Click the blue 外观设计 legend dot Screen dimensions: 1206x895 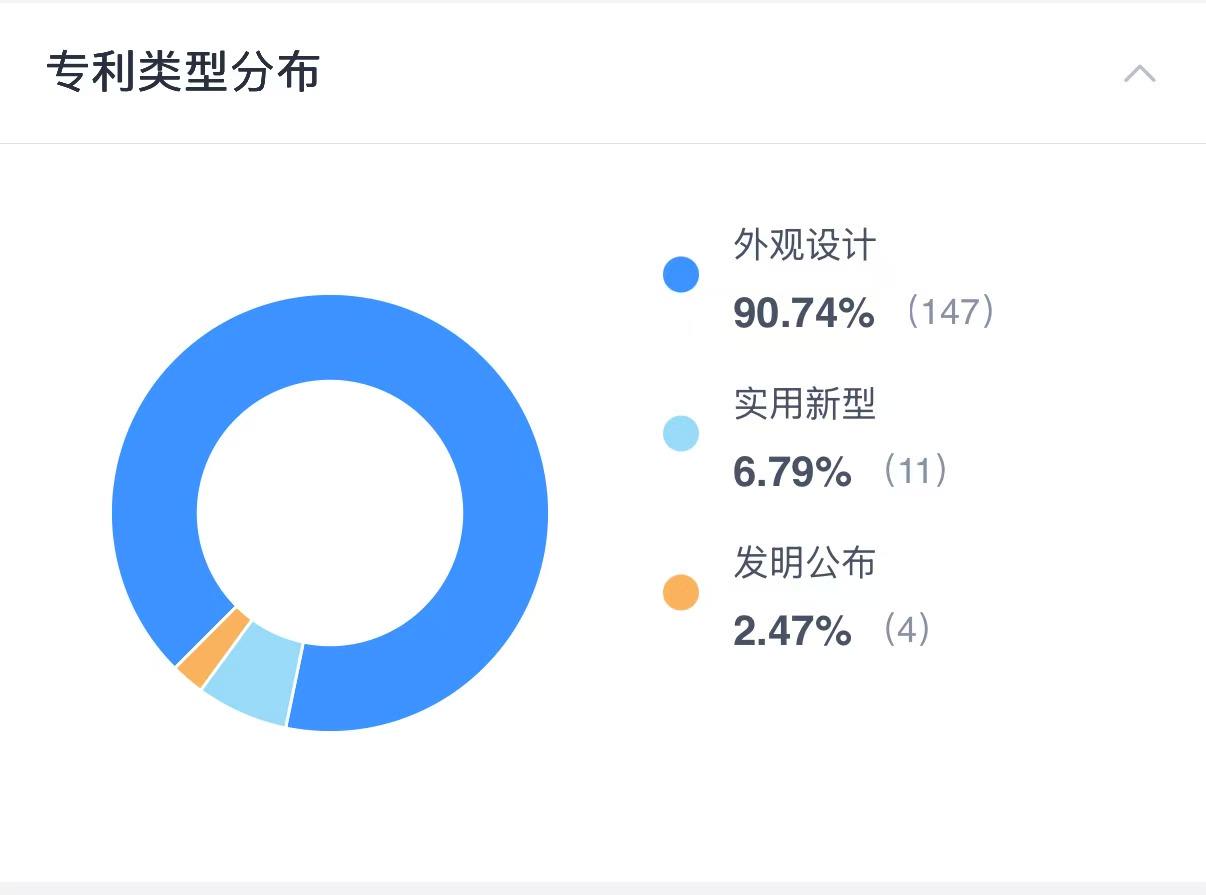pos(681,274)
